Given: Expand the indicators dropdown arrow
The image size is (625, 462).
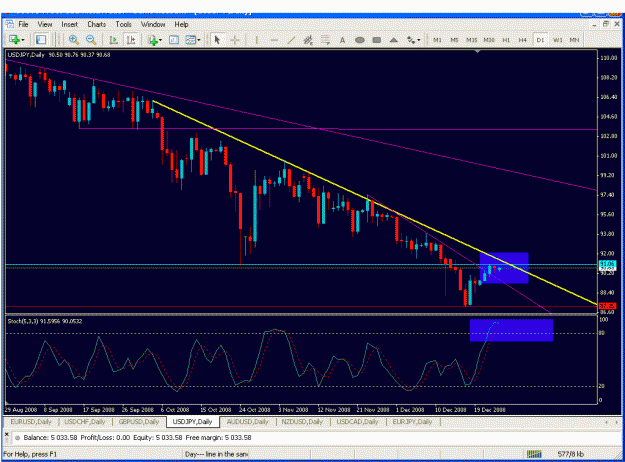Looking at the screenshot, I should click(160, 40).
